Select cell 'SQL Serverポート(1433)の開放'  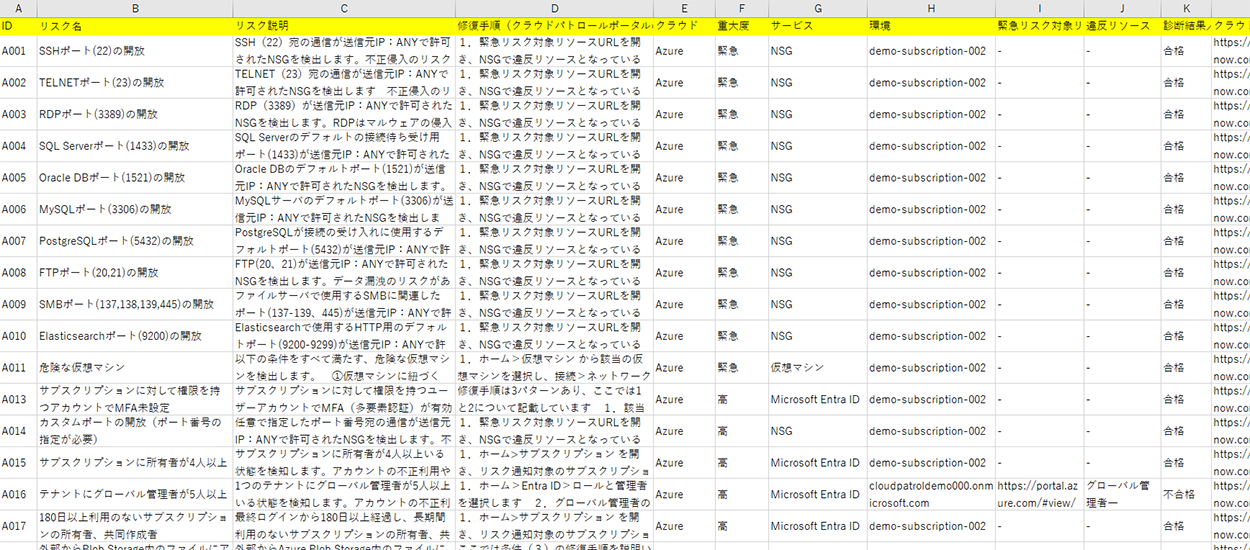click(135, 146)
